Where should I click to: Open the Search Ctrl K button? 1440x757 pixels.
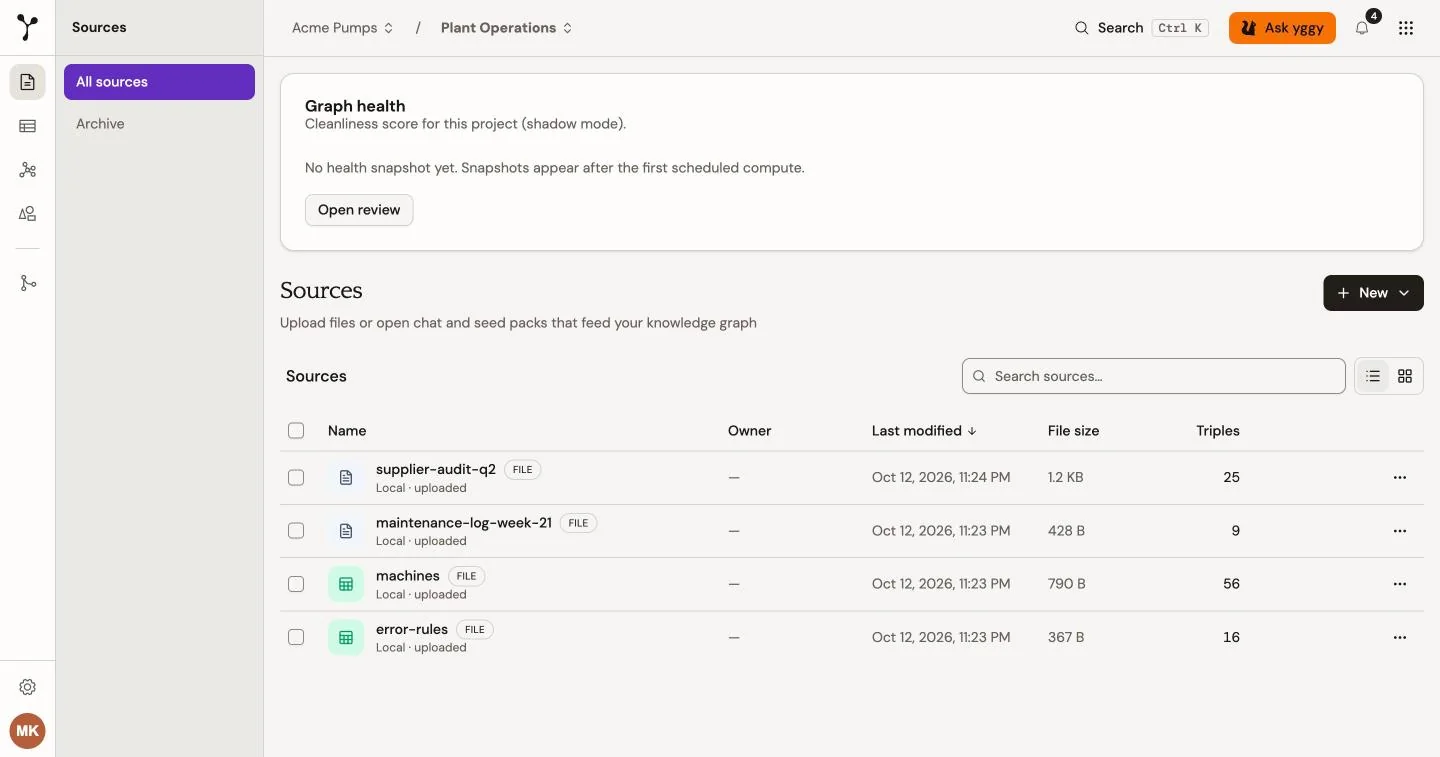click(1140, 28)
